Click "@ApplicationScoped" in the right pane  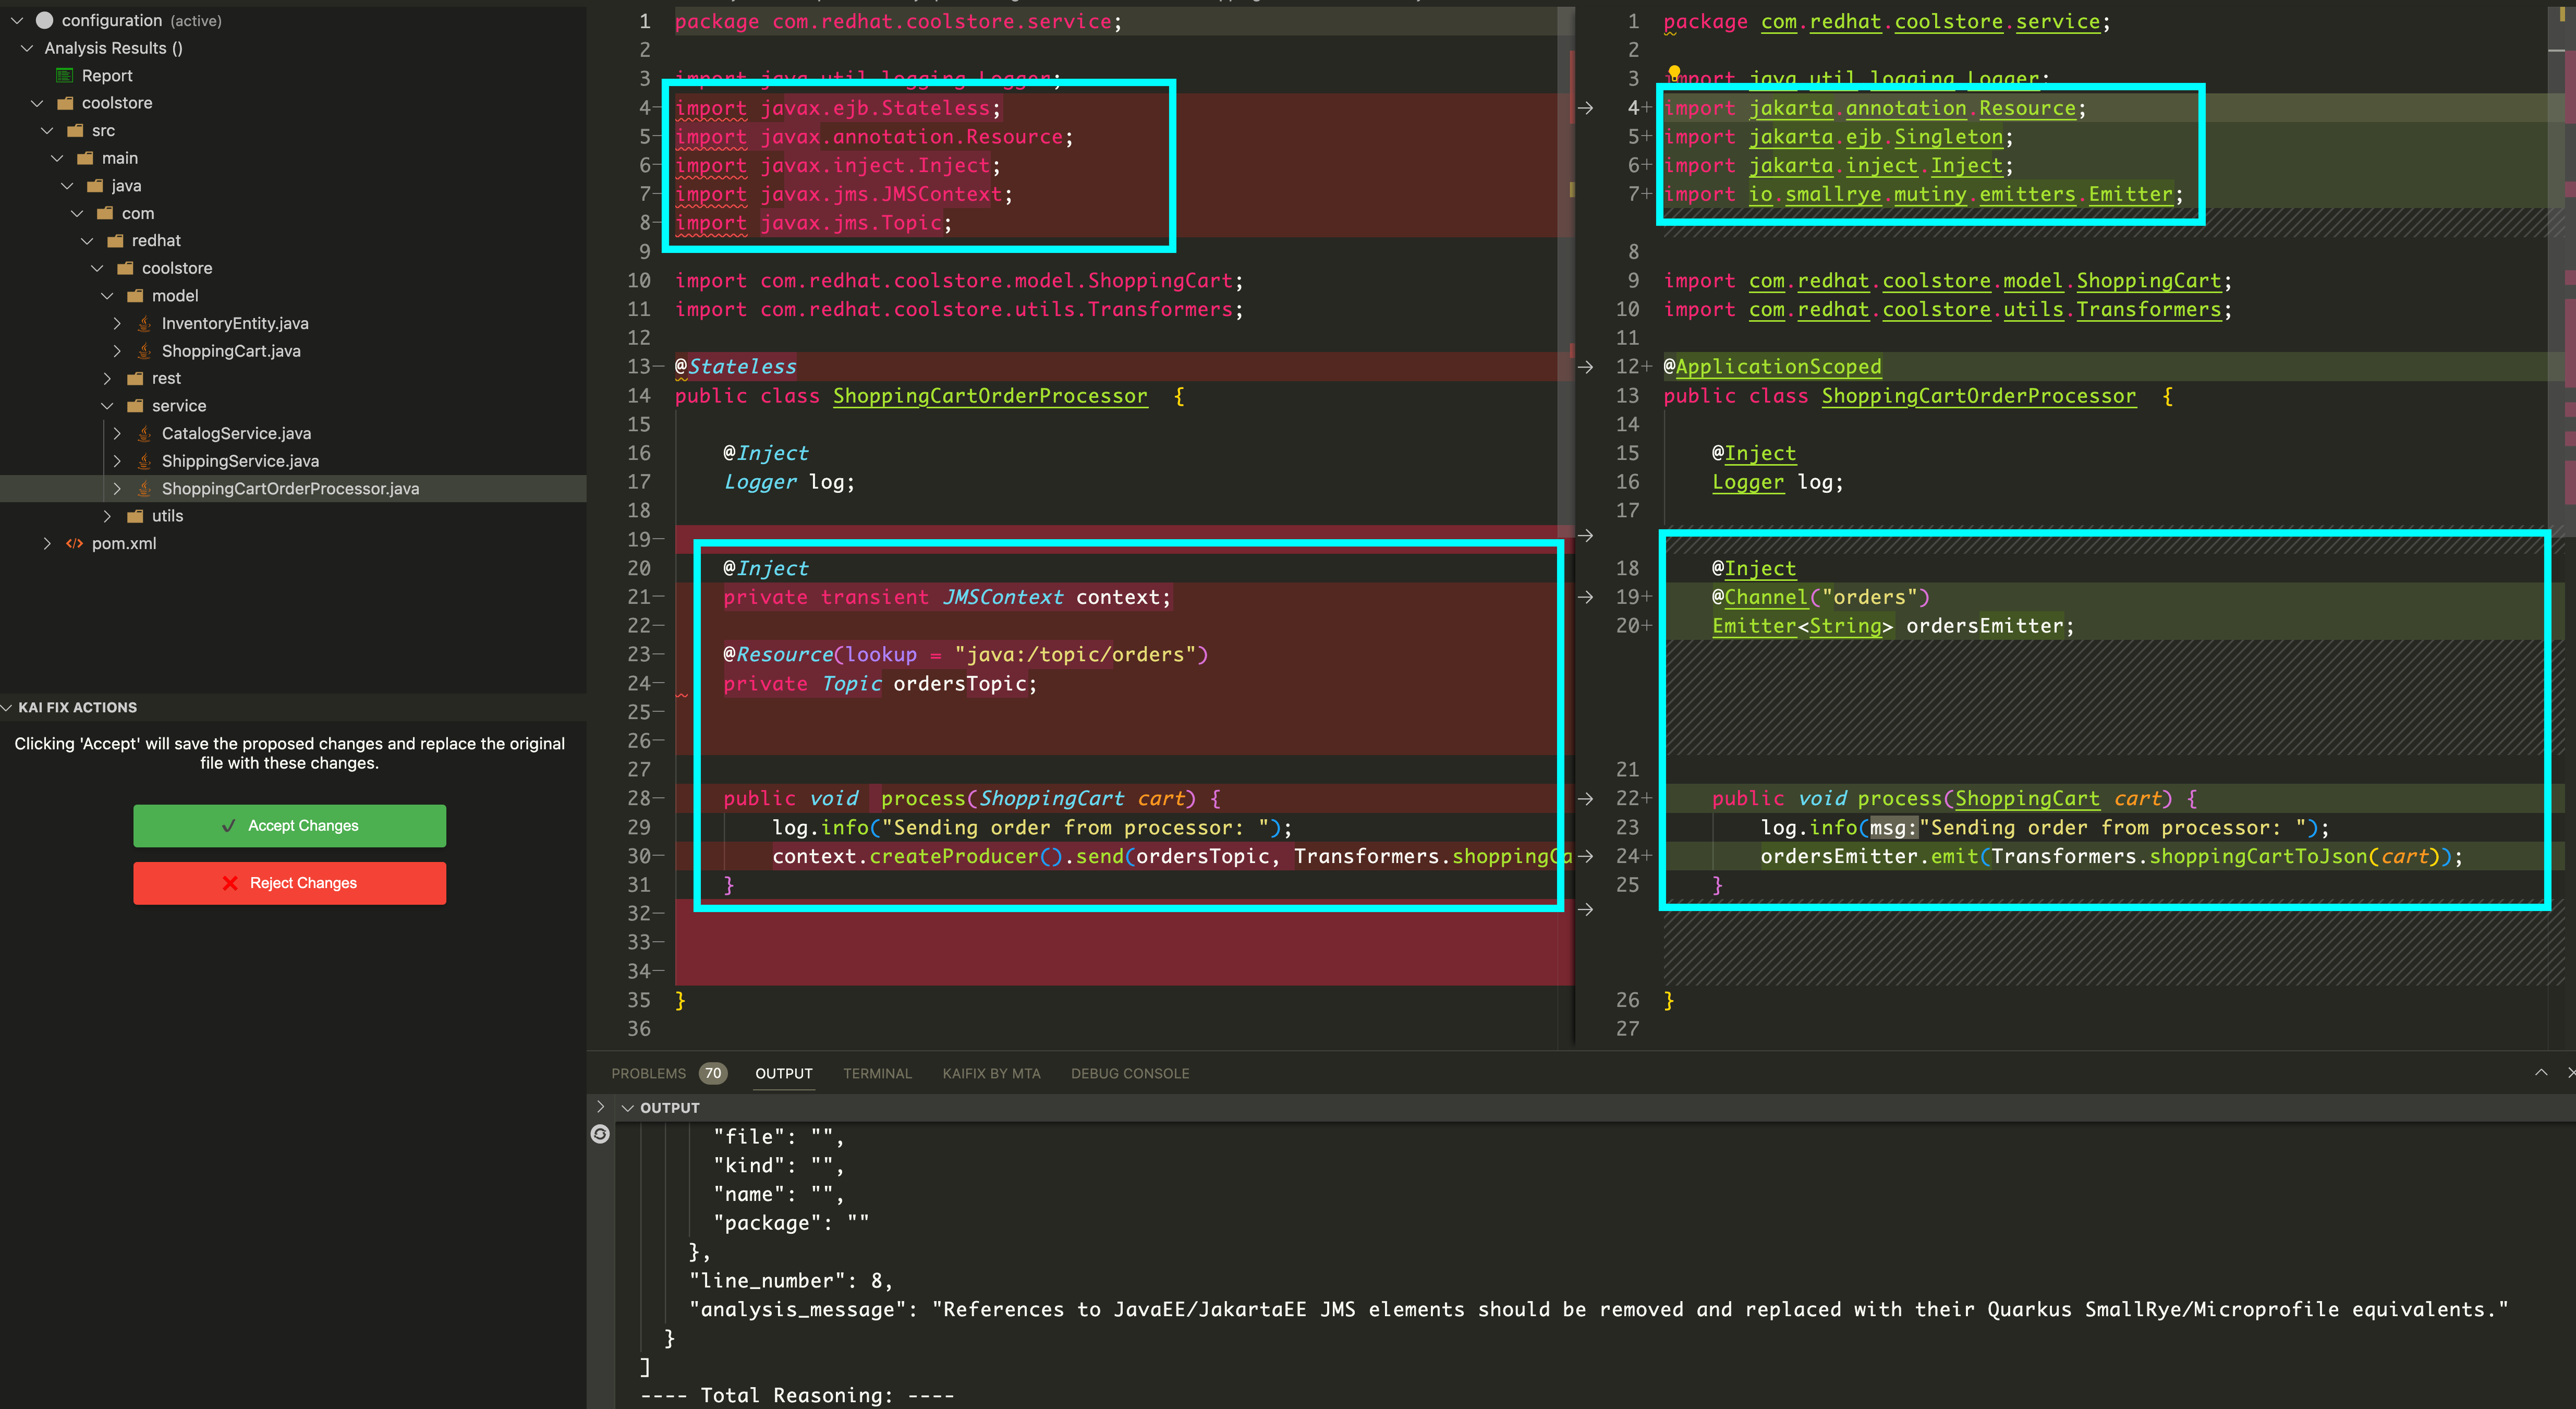tap(1772, 367)
